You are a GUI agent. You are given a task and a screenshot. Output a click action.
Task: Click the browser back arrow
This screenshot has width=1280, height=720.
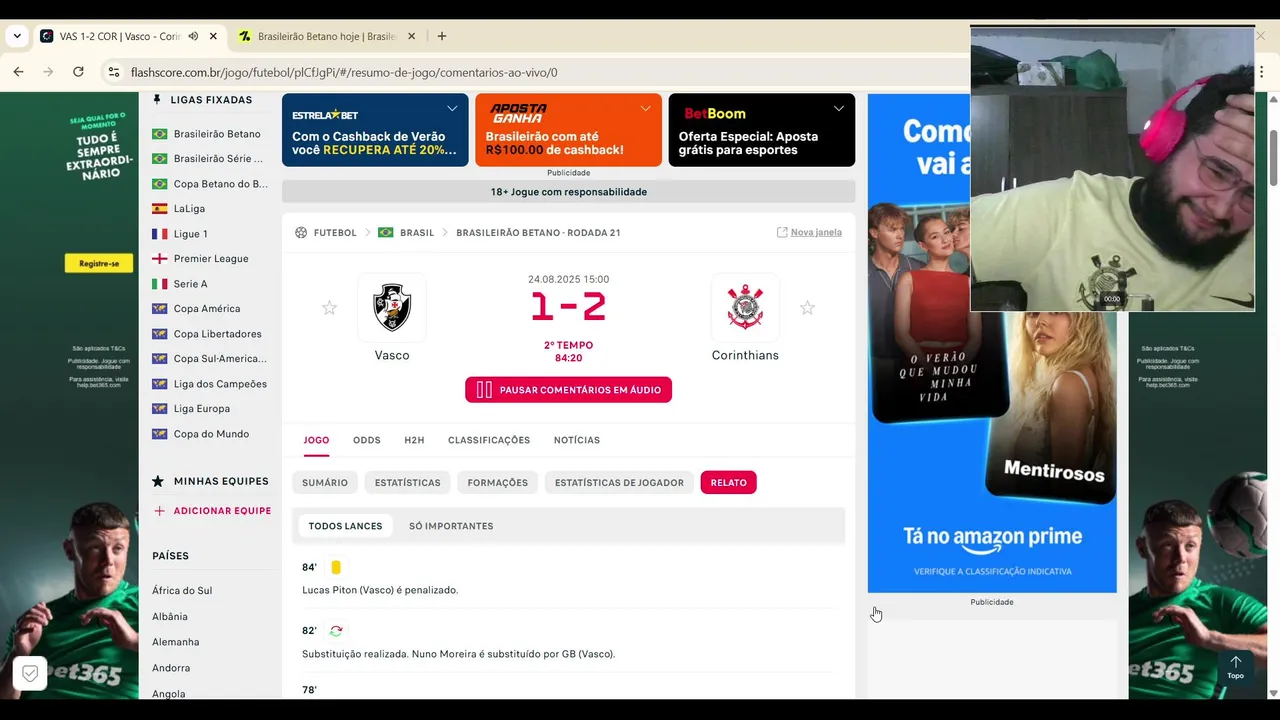tap(18, 72)
